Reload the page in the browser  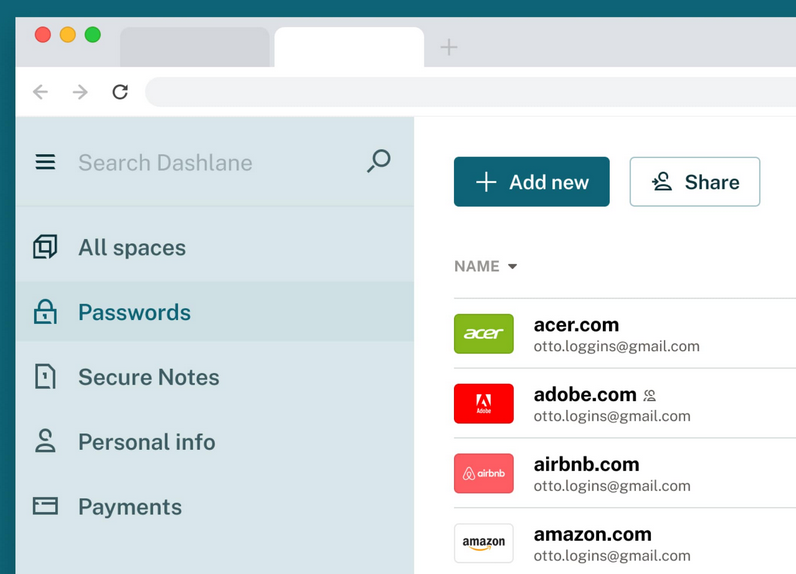[120, 92]
